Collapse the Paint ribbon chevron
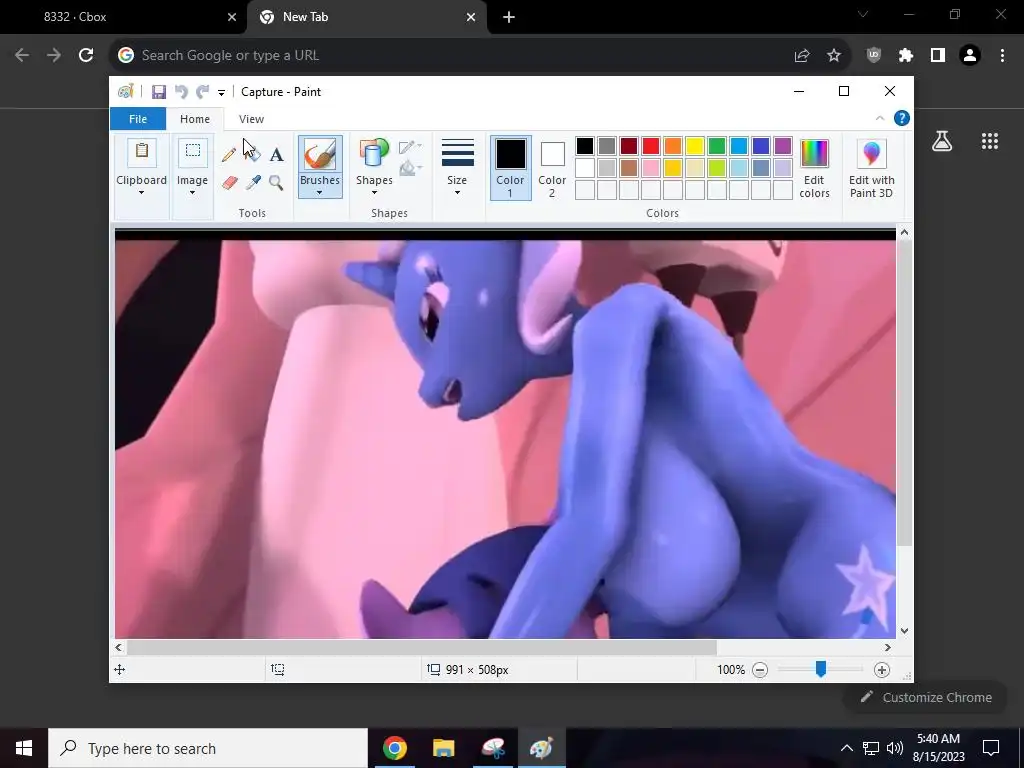Viewport: 1024px width, 768px height. click(x=880, y=118)
